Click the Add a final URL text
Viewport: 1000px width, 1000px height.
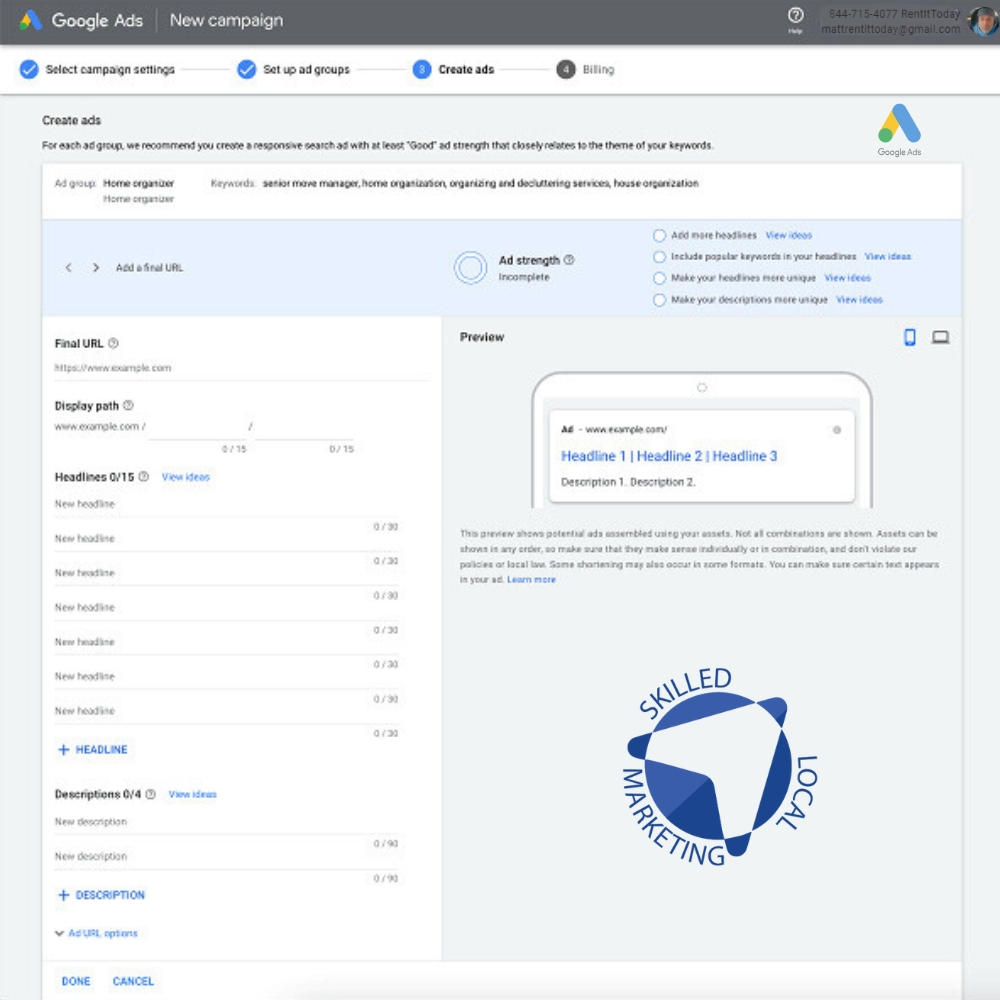click(149, 268)
